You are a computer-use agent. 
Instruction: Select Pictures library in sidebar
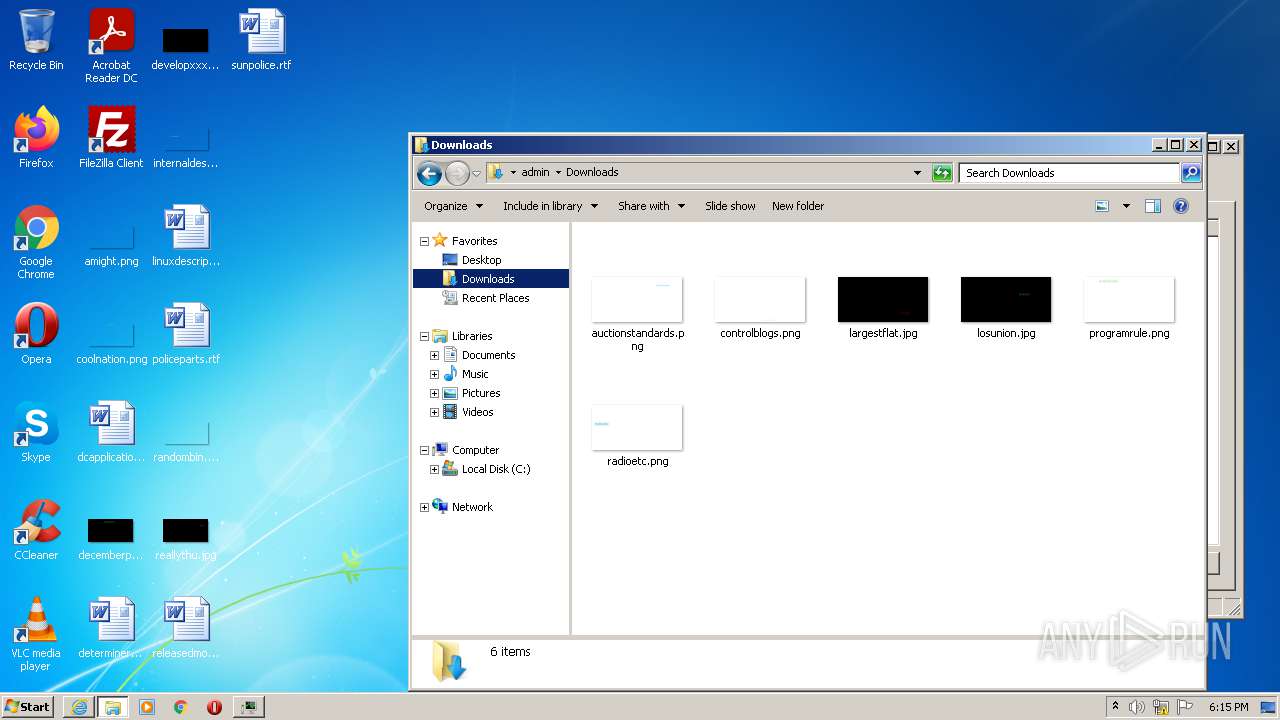(481, 393)
